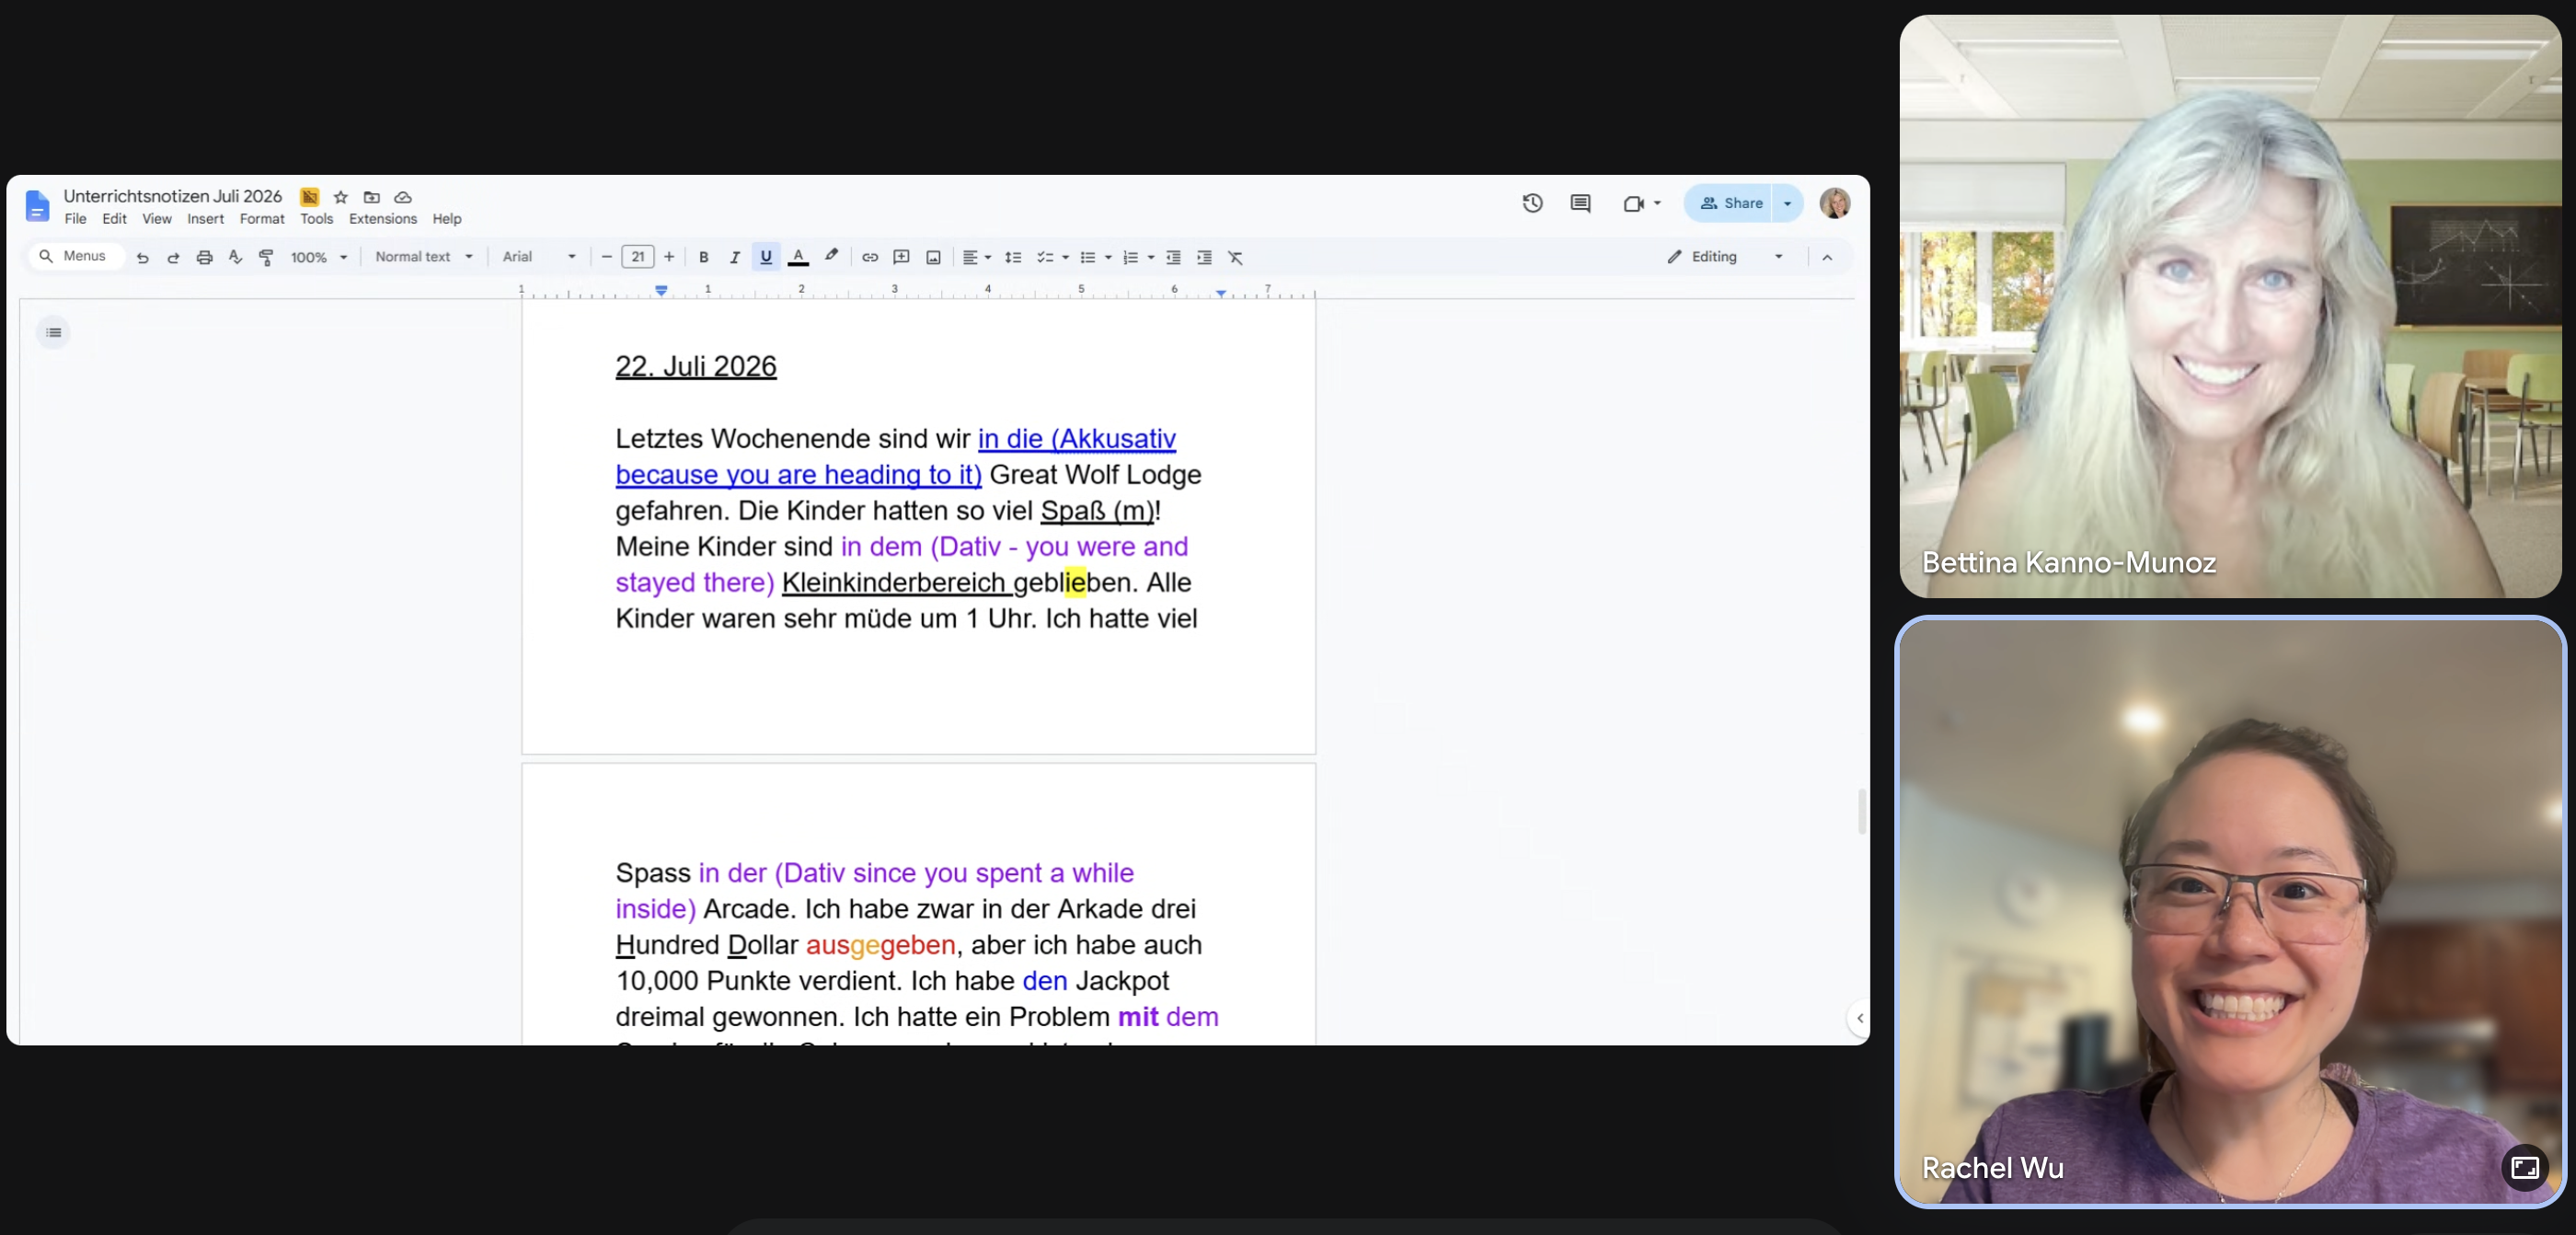Open the Google Docs home icon
This screenshot has height=1235, width=2576.
(x=37, y=205)
